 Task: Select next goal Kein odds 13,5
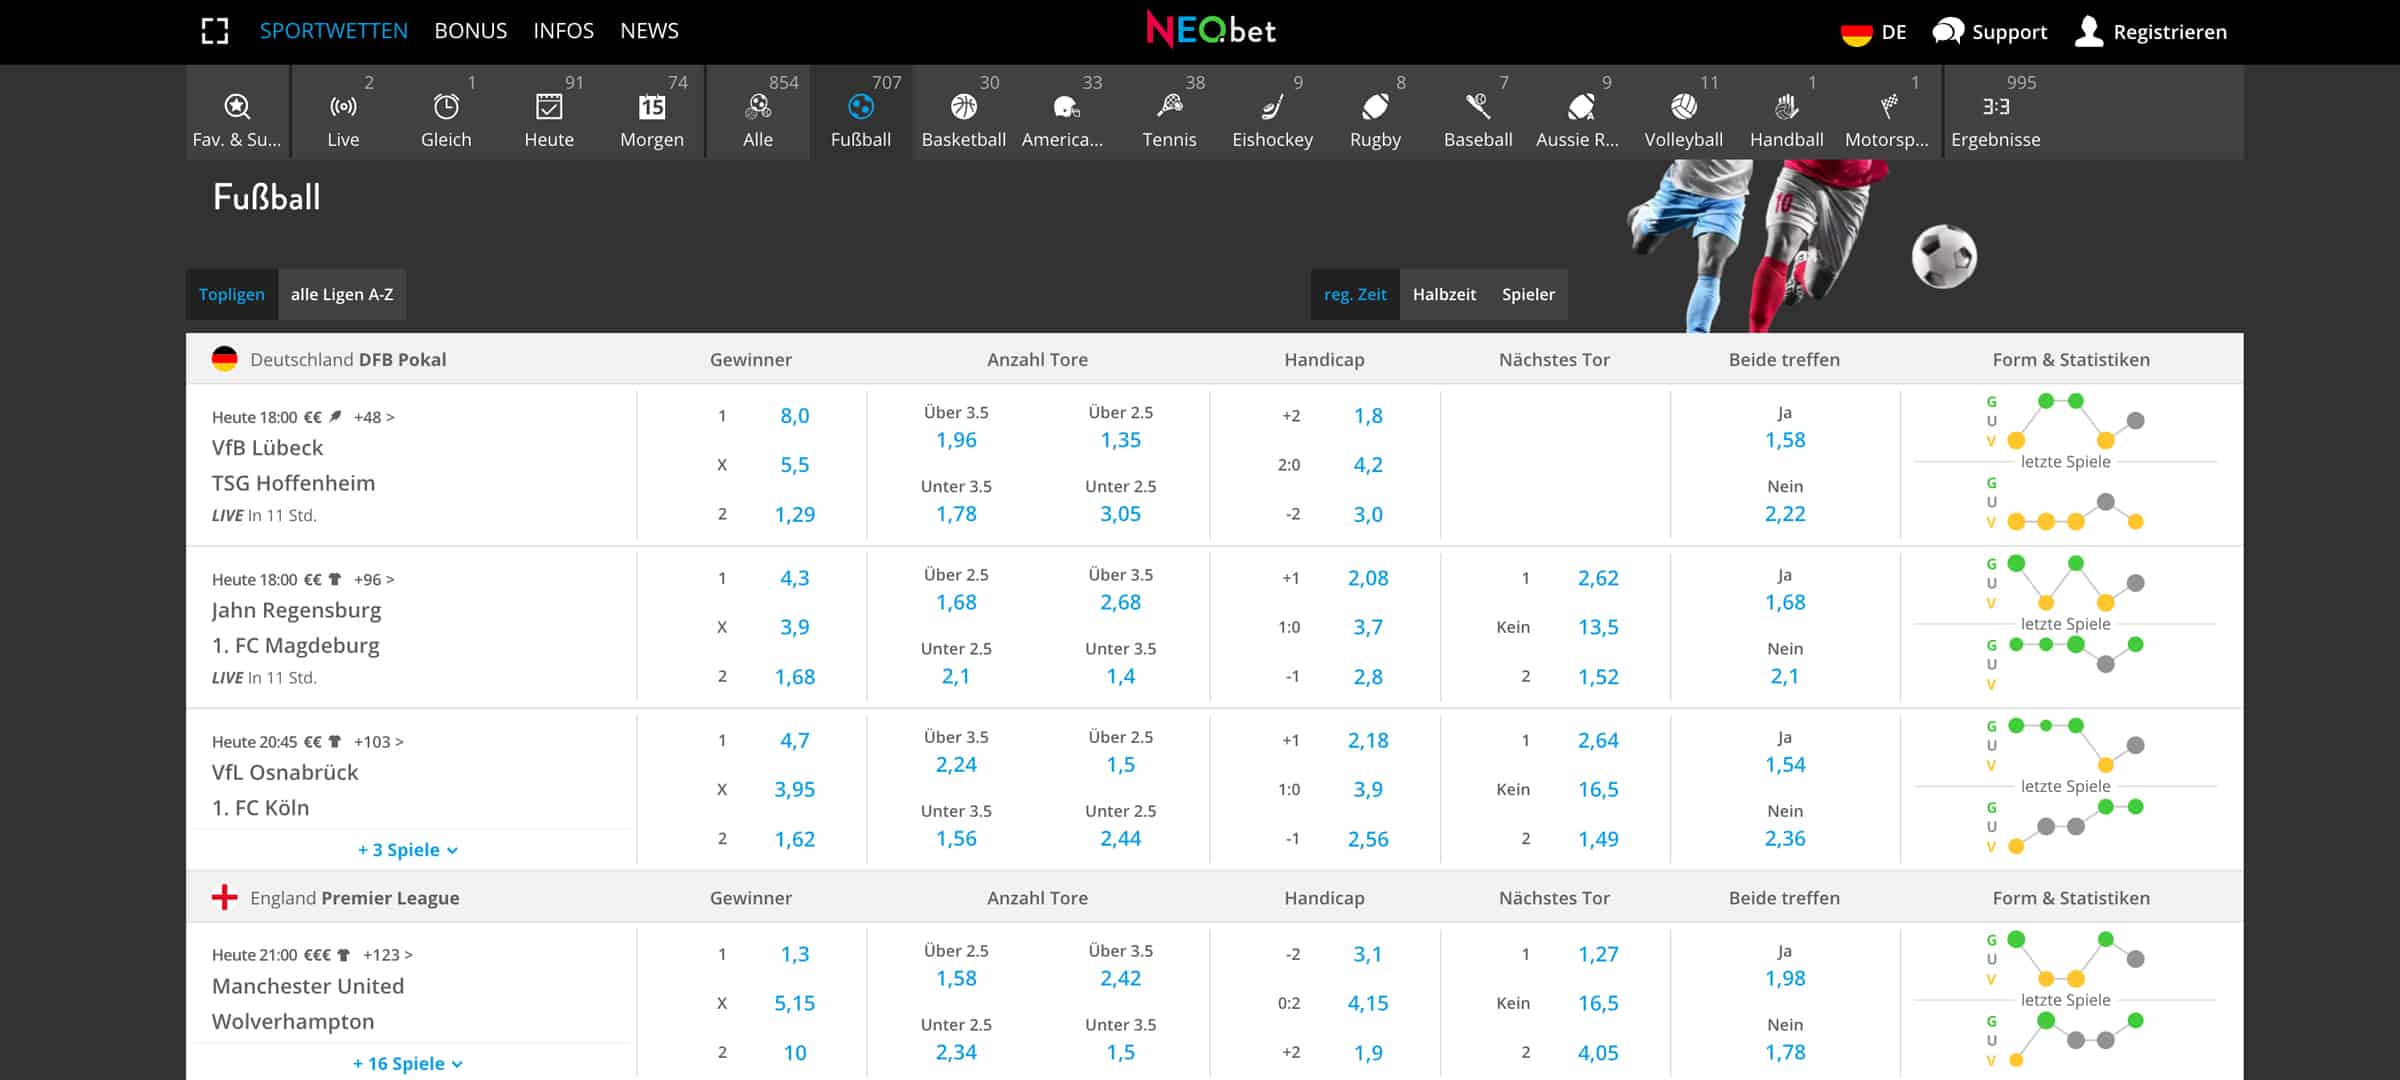point(1598,627)
